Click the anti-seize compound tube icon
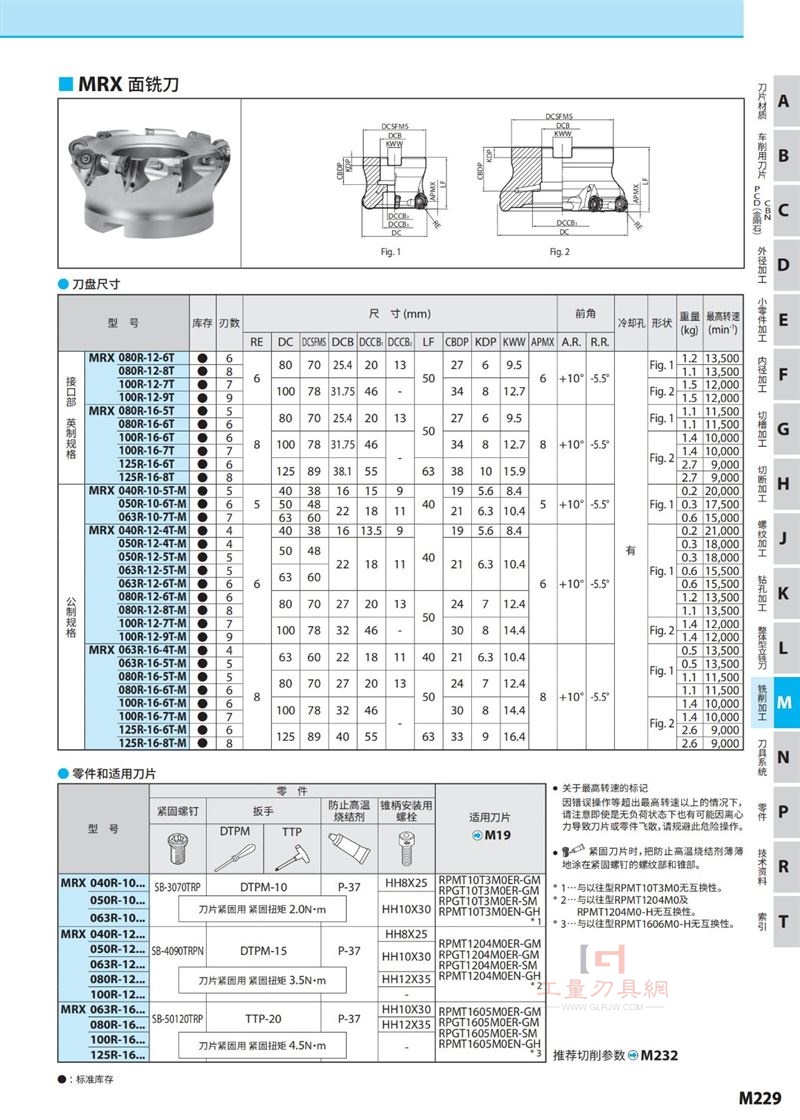This screenshot has width=800, height=1120. pyautogui.click(x=349, y=849)
